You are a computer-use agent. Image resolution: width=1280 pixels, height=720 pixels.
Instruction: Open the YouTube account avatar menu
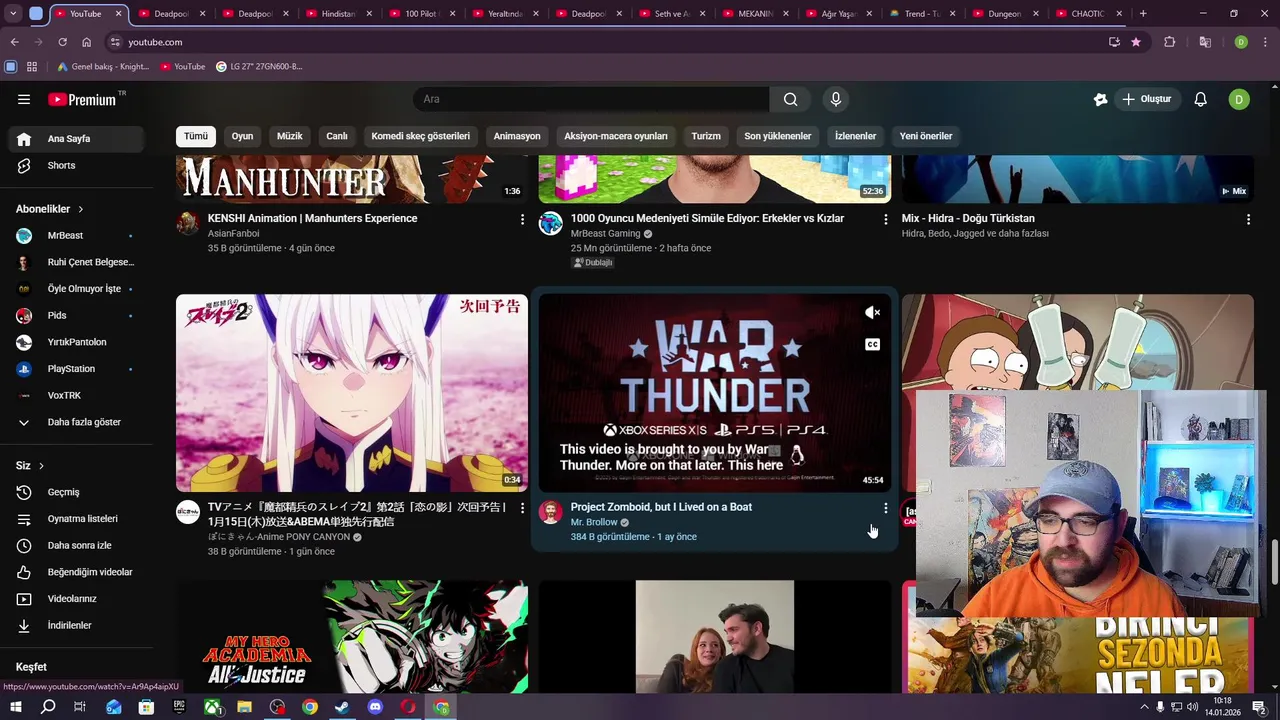click(x=1239, y=99)
